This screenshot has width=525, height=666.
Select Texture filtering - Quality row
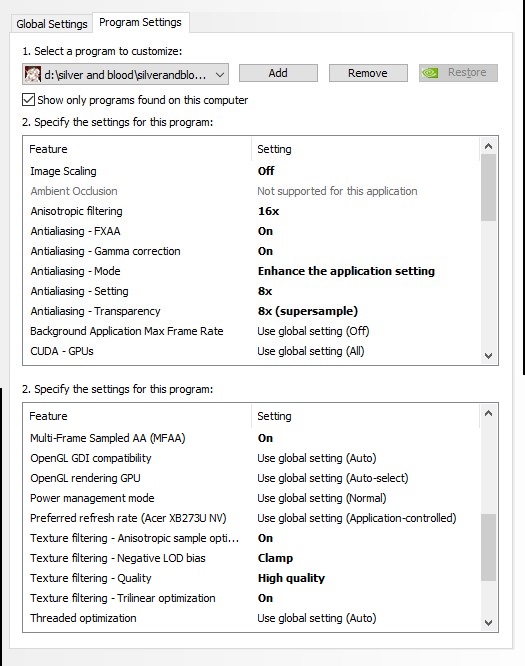(252, 578)
